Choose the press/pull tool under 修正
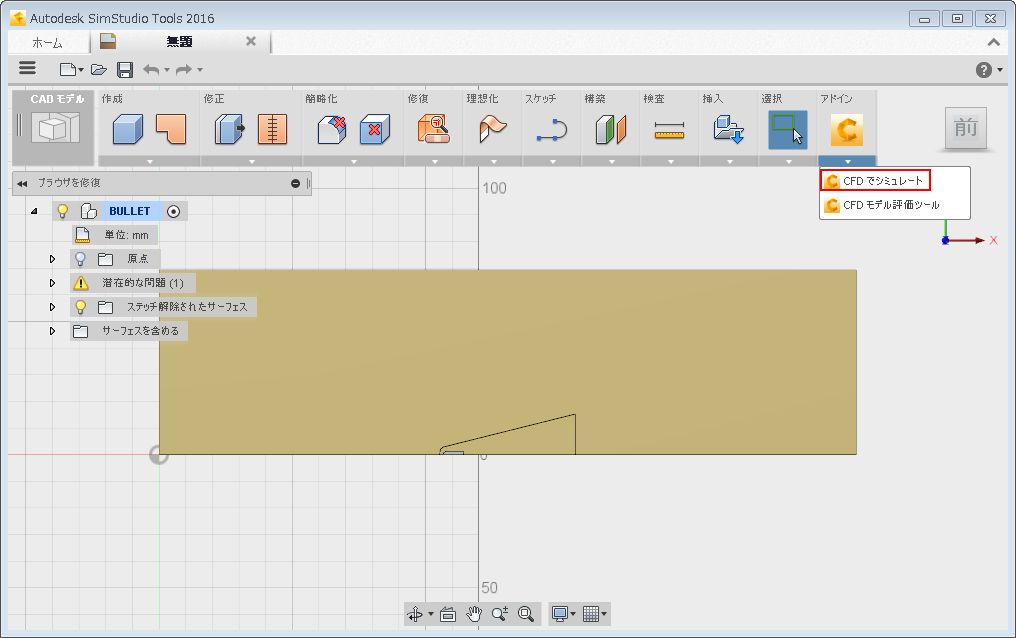 pyautogui.click(x=229, y=129)
